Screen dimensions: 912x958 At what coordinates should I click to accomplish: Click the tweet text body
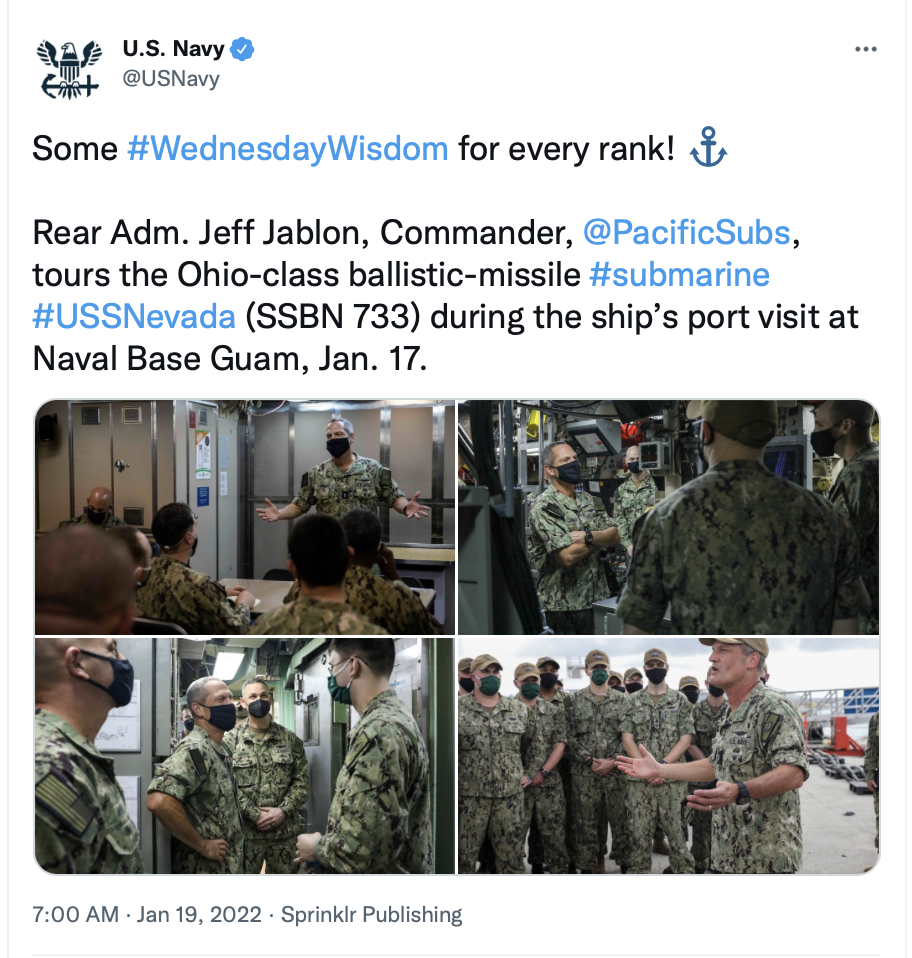445,252
